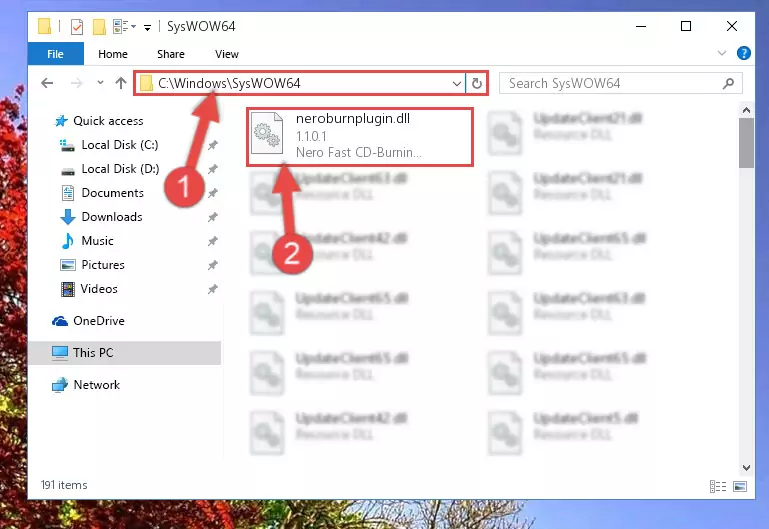769x529 pixels.
Task: Select Network in navigation pane
Action: click(x=86, y=385)
